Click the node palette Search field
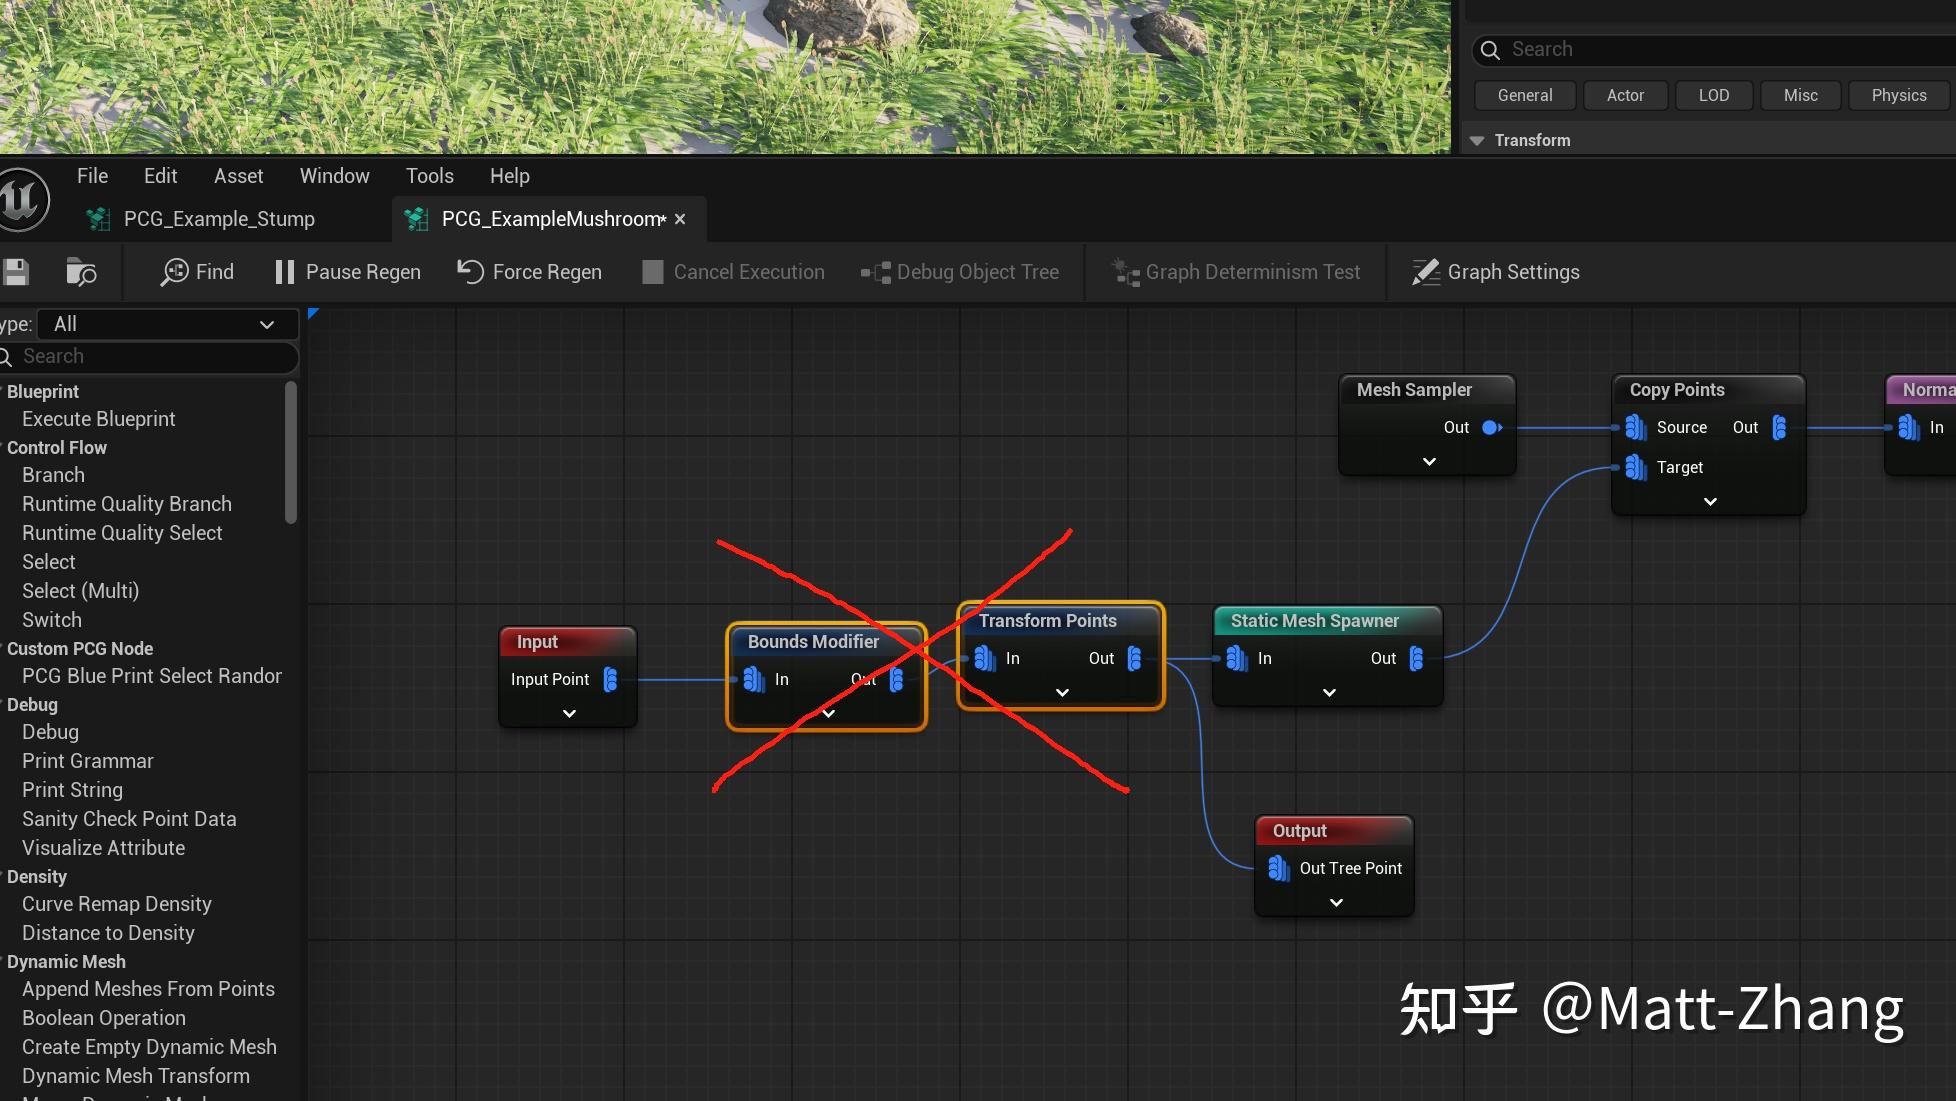 (x=150, y=356)
